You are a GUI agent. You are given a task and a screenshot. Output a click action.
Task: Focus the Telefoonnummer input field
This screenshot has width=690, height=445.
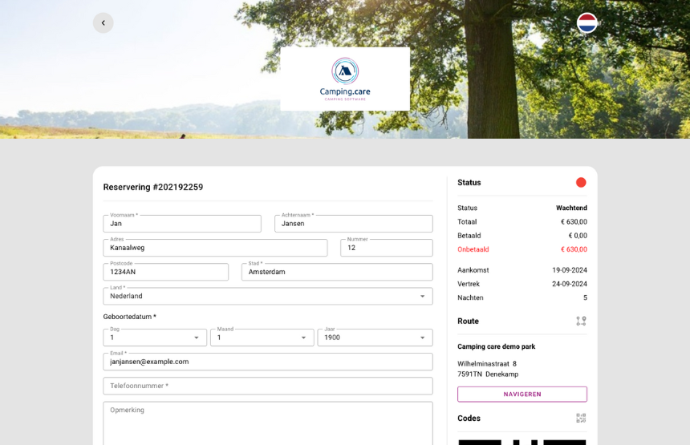(x=267, y=386)
